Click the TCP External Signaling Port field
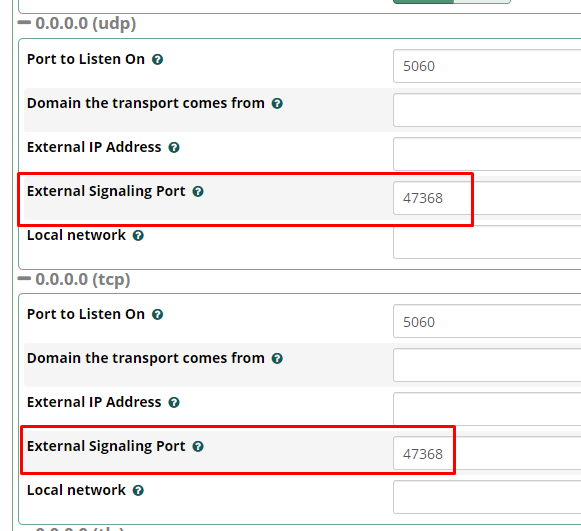 pyautogui.click(x=487, y=453)
